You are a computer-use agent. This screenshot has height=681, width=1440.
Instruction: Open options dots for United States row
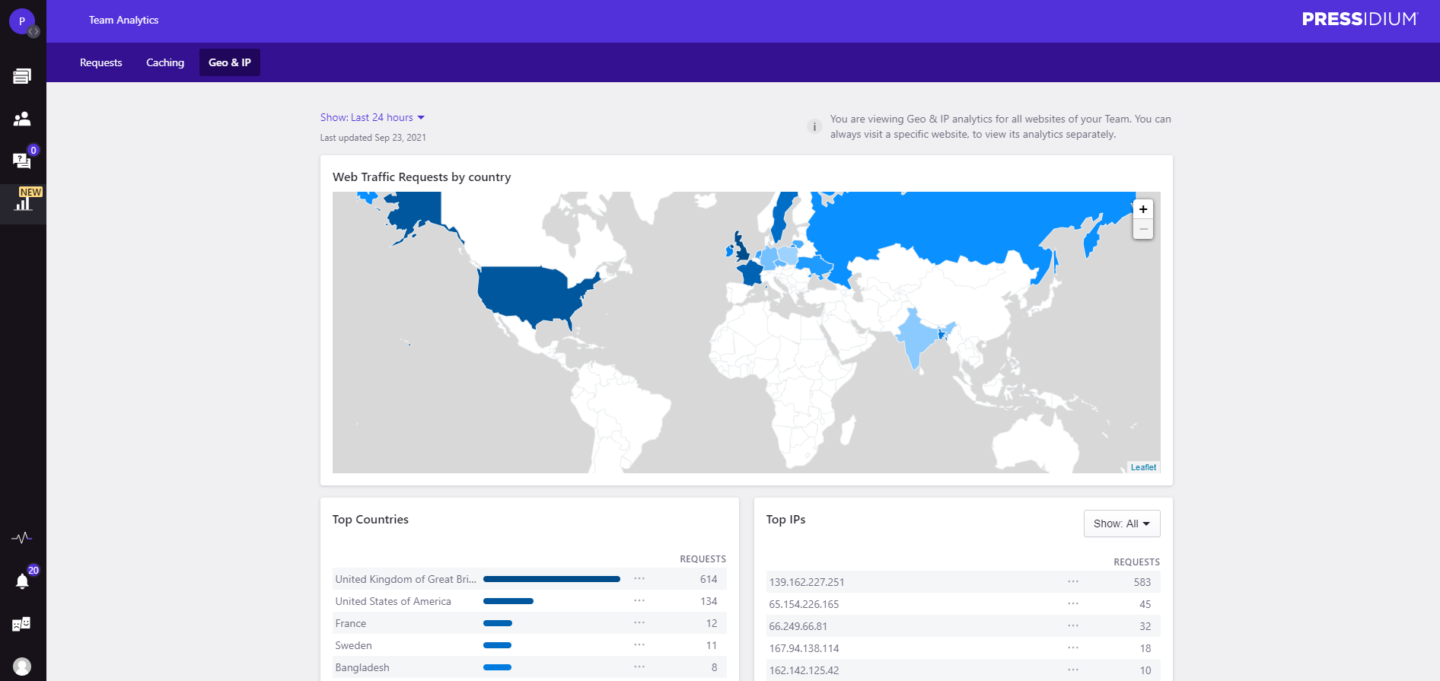[640, 601]
